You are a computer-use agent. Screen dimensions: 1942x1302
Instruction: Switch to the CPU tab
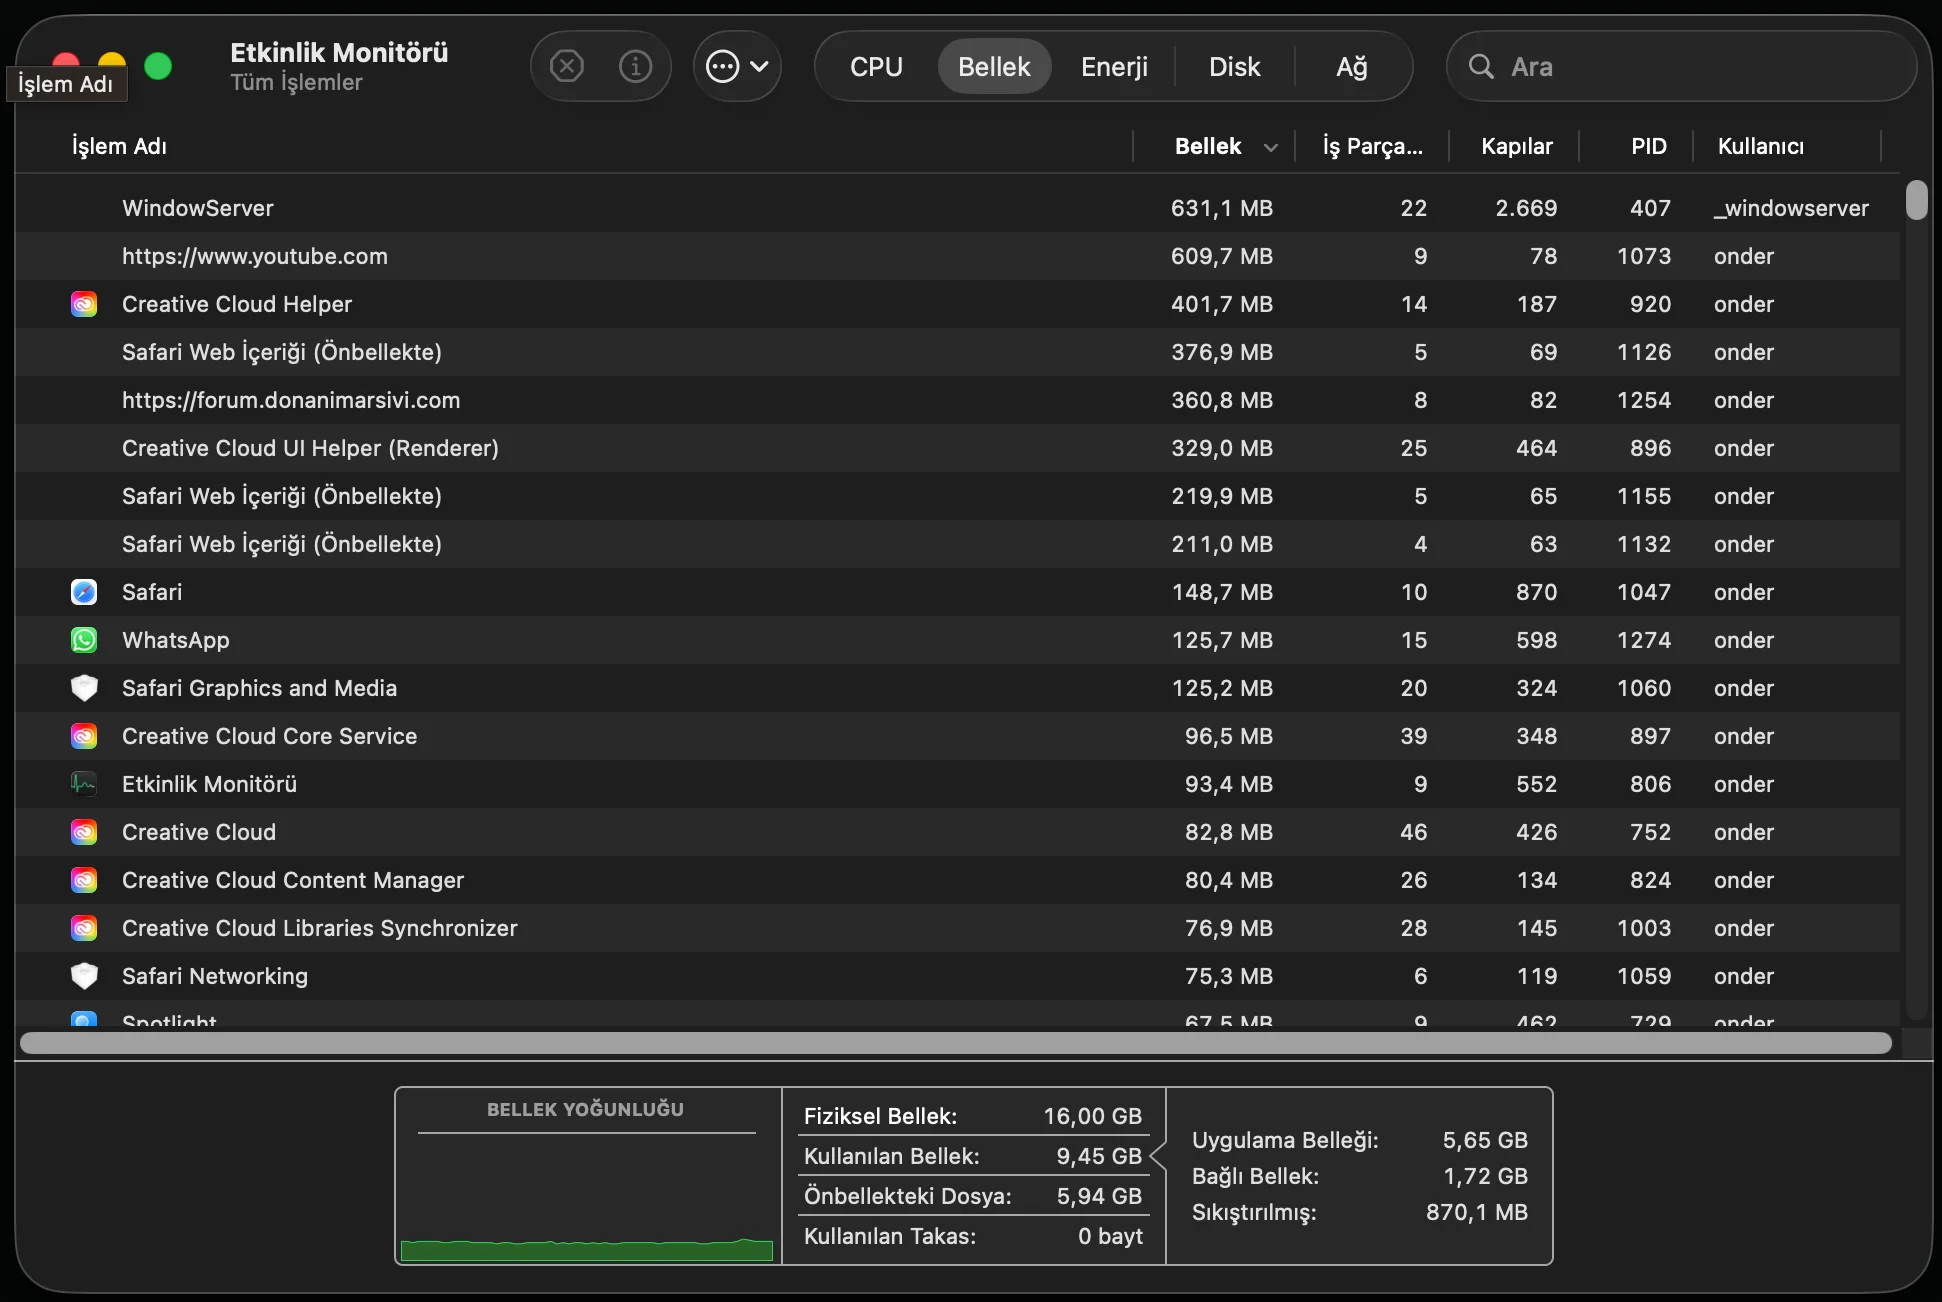(x=876, y=67)
